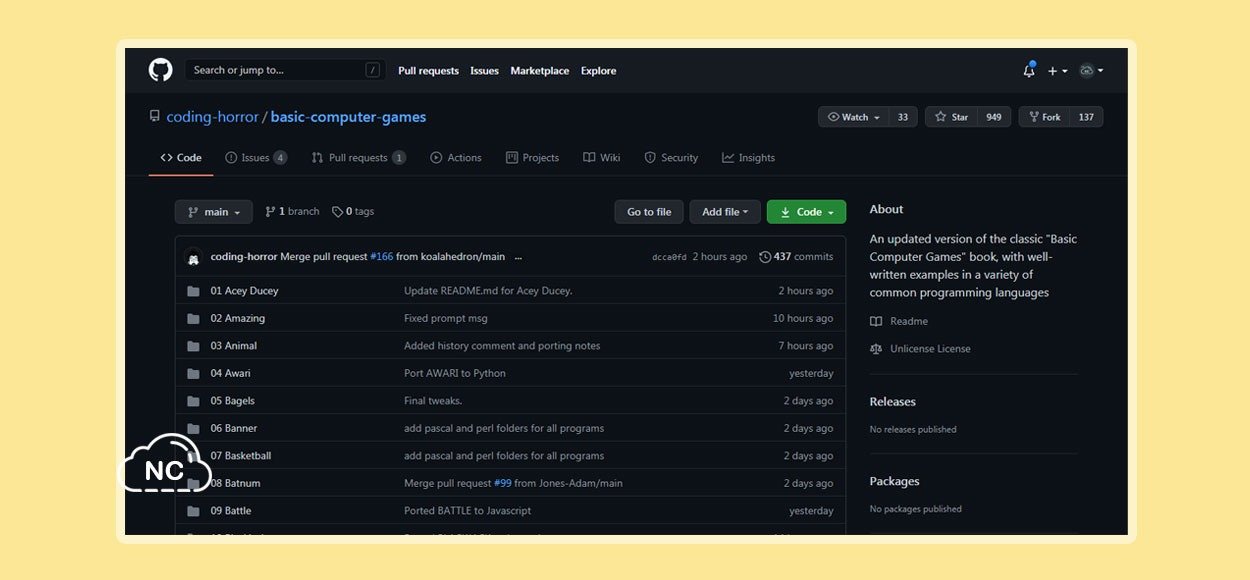Open the 06 Banner folder

(x=233, y=428)
